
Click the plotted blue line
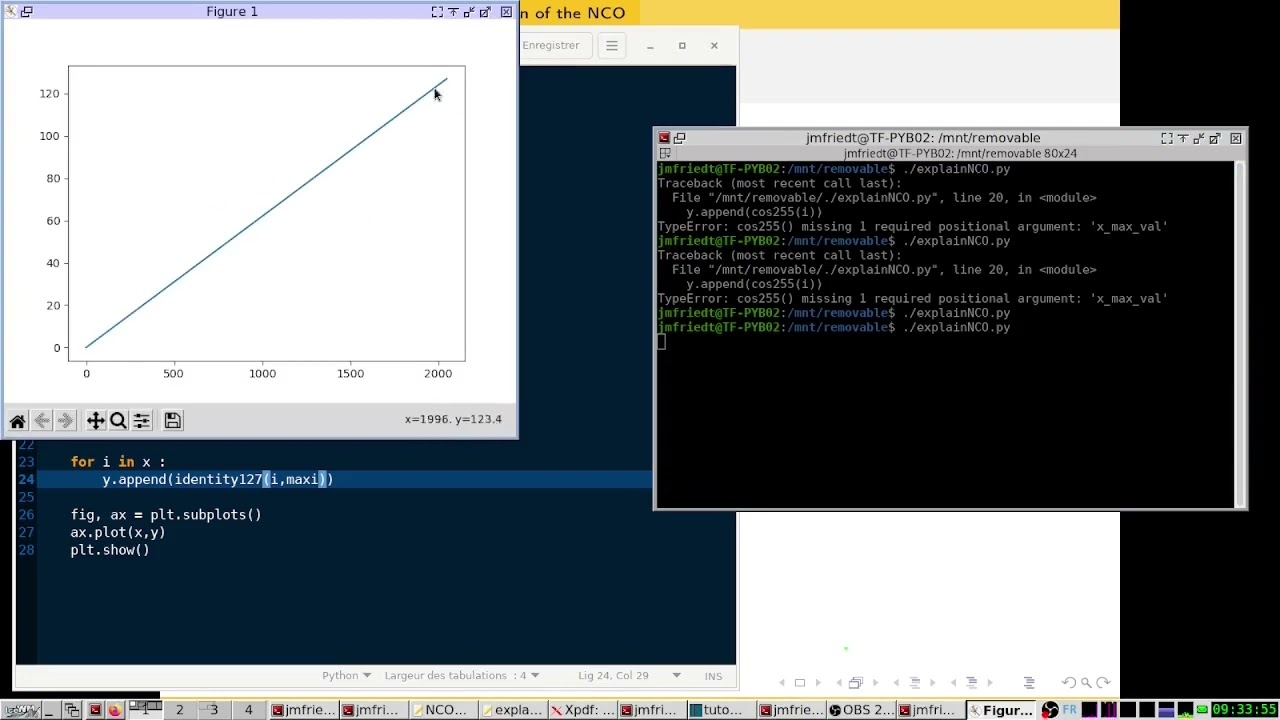[266, 213]
